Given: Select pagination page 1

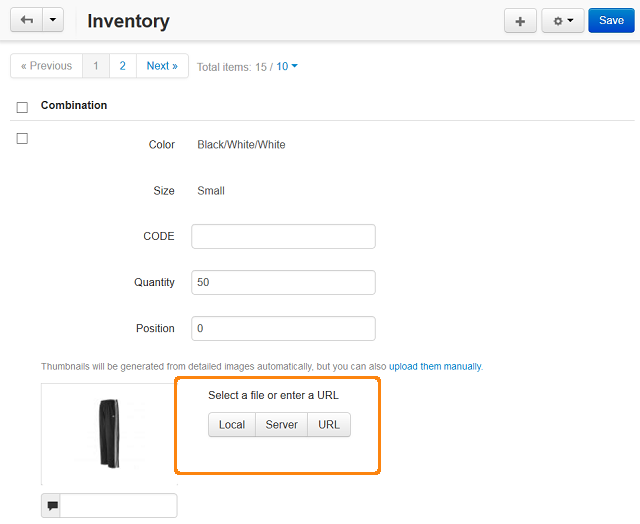Looking at the screenshot, I should (96, 66).
